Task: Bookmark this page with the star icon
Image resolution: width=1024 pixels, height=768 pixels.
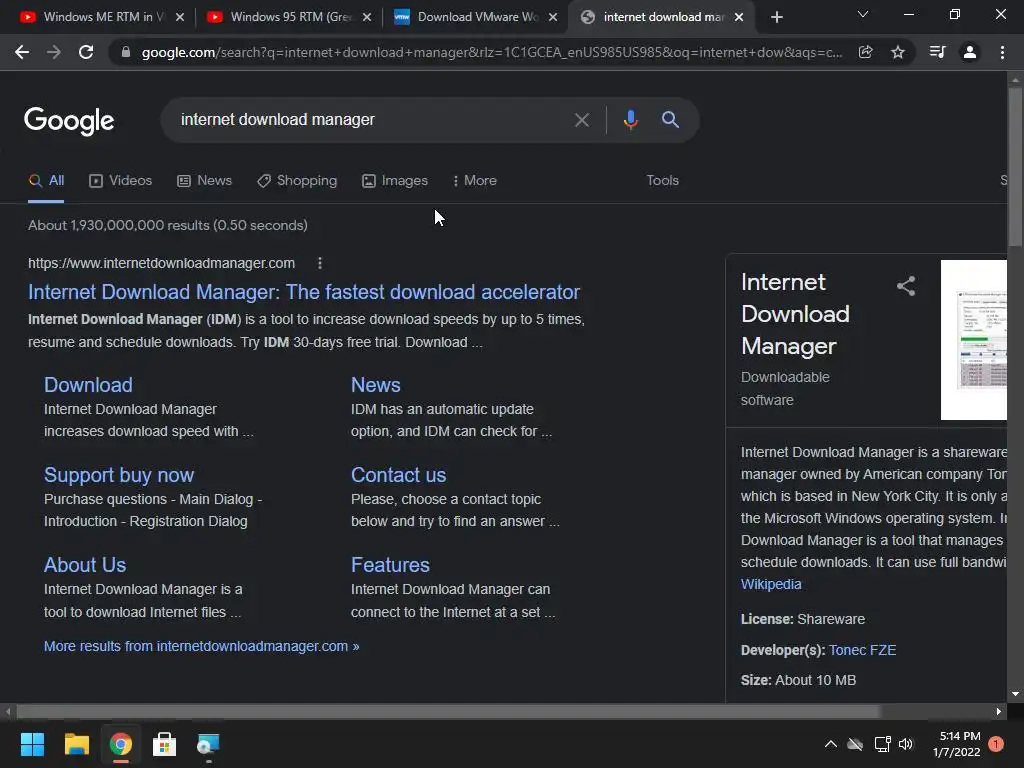Action: (x=898, y=52)
